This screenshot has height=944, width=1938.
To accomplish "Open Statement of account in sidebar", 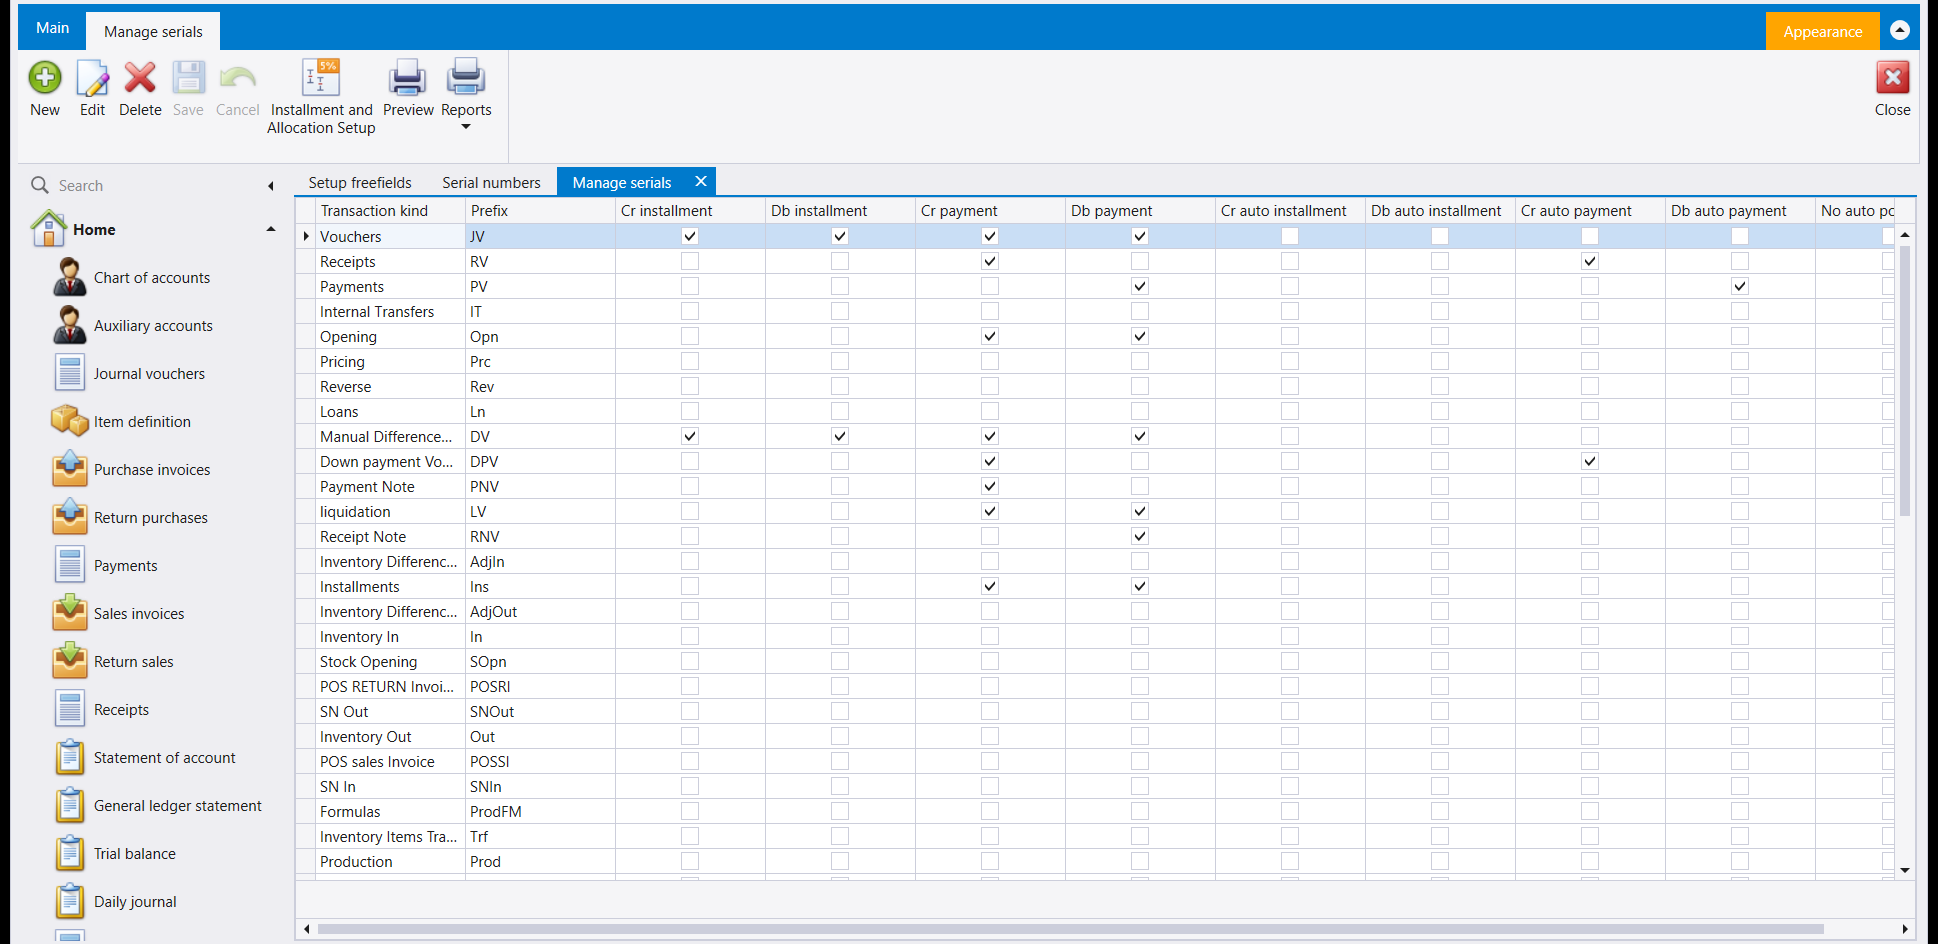I will coord(164,758).
